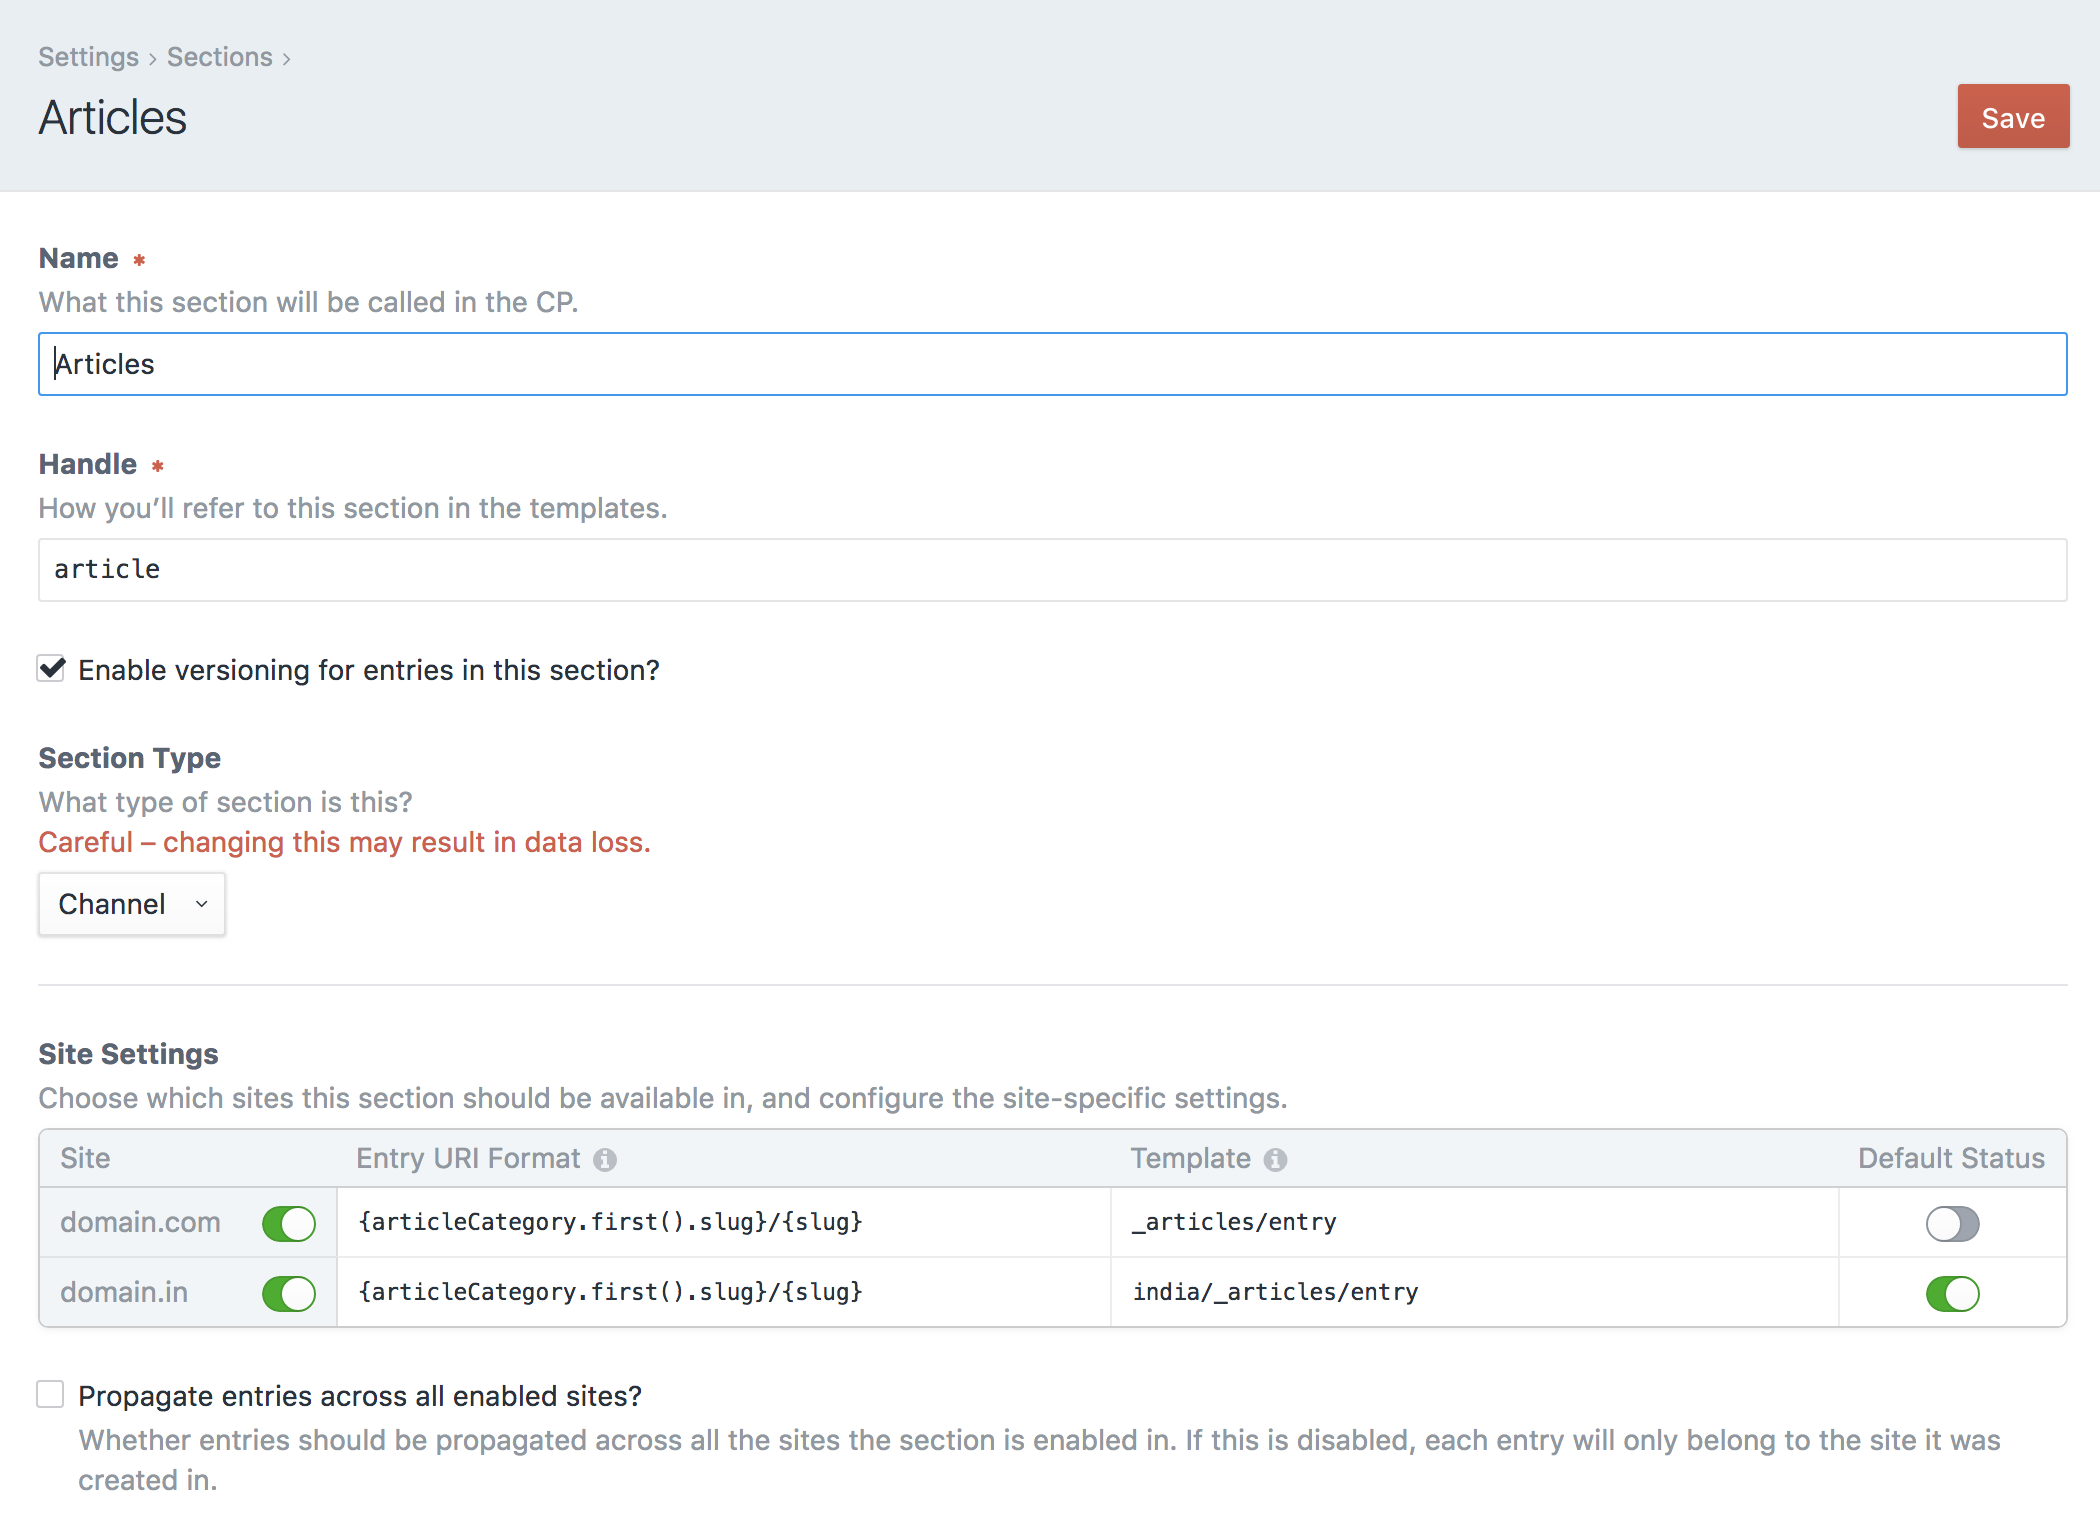Turn off Default Status for domain.in
This screenshot has height=1534, width=2100.
(x=1951, y=1292)
